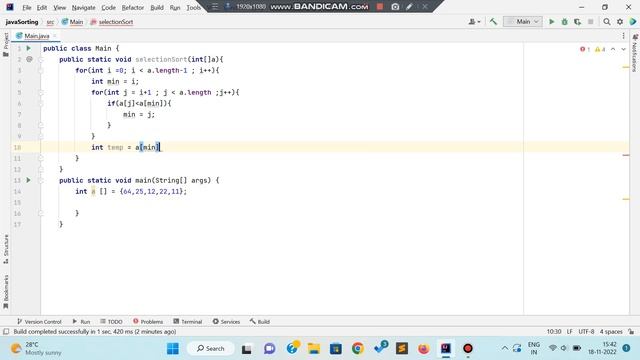Run the Main configuration with green play button
The height and width of the screenshot is (360, 640).
click(x=551, y=22)
